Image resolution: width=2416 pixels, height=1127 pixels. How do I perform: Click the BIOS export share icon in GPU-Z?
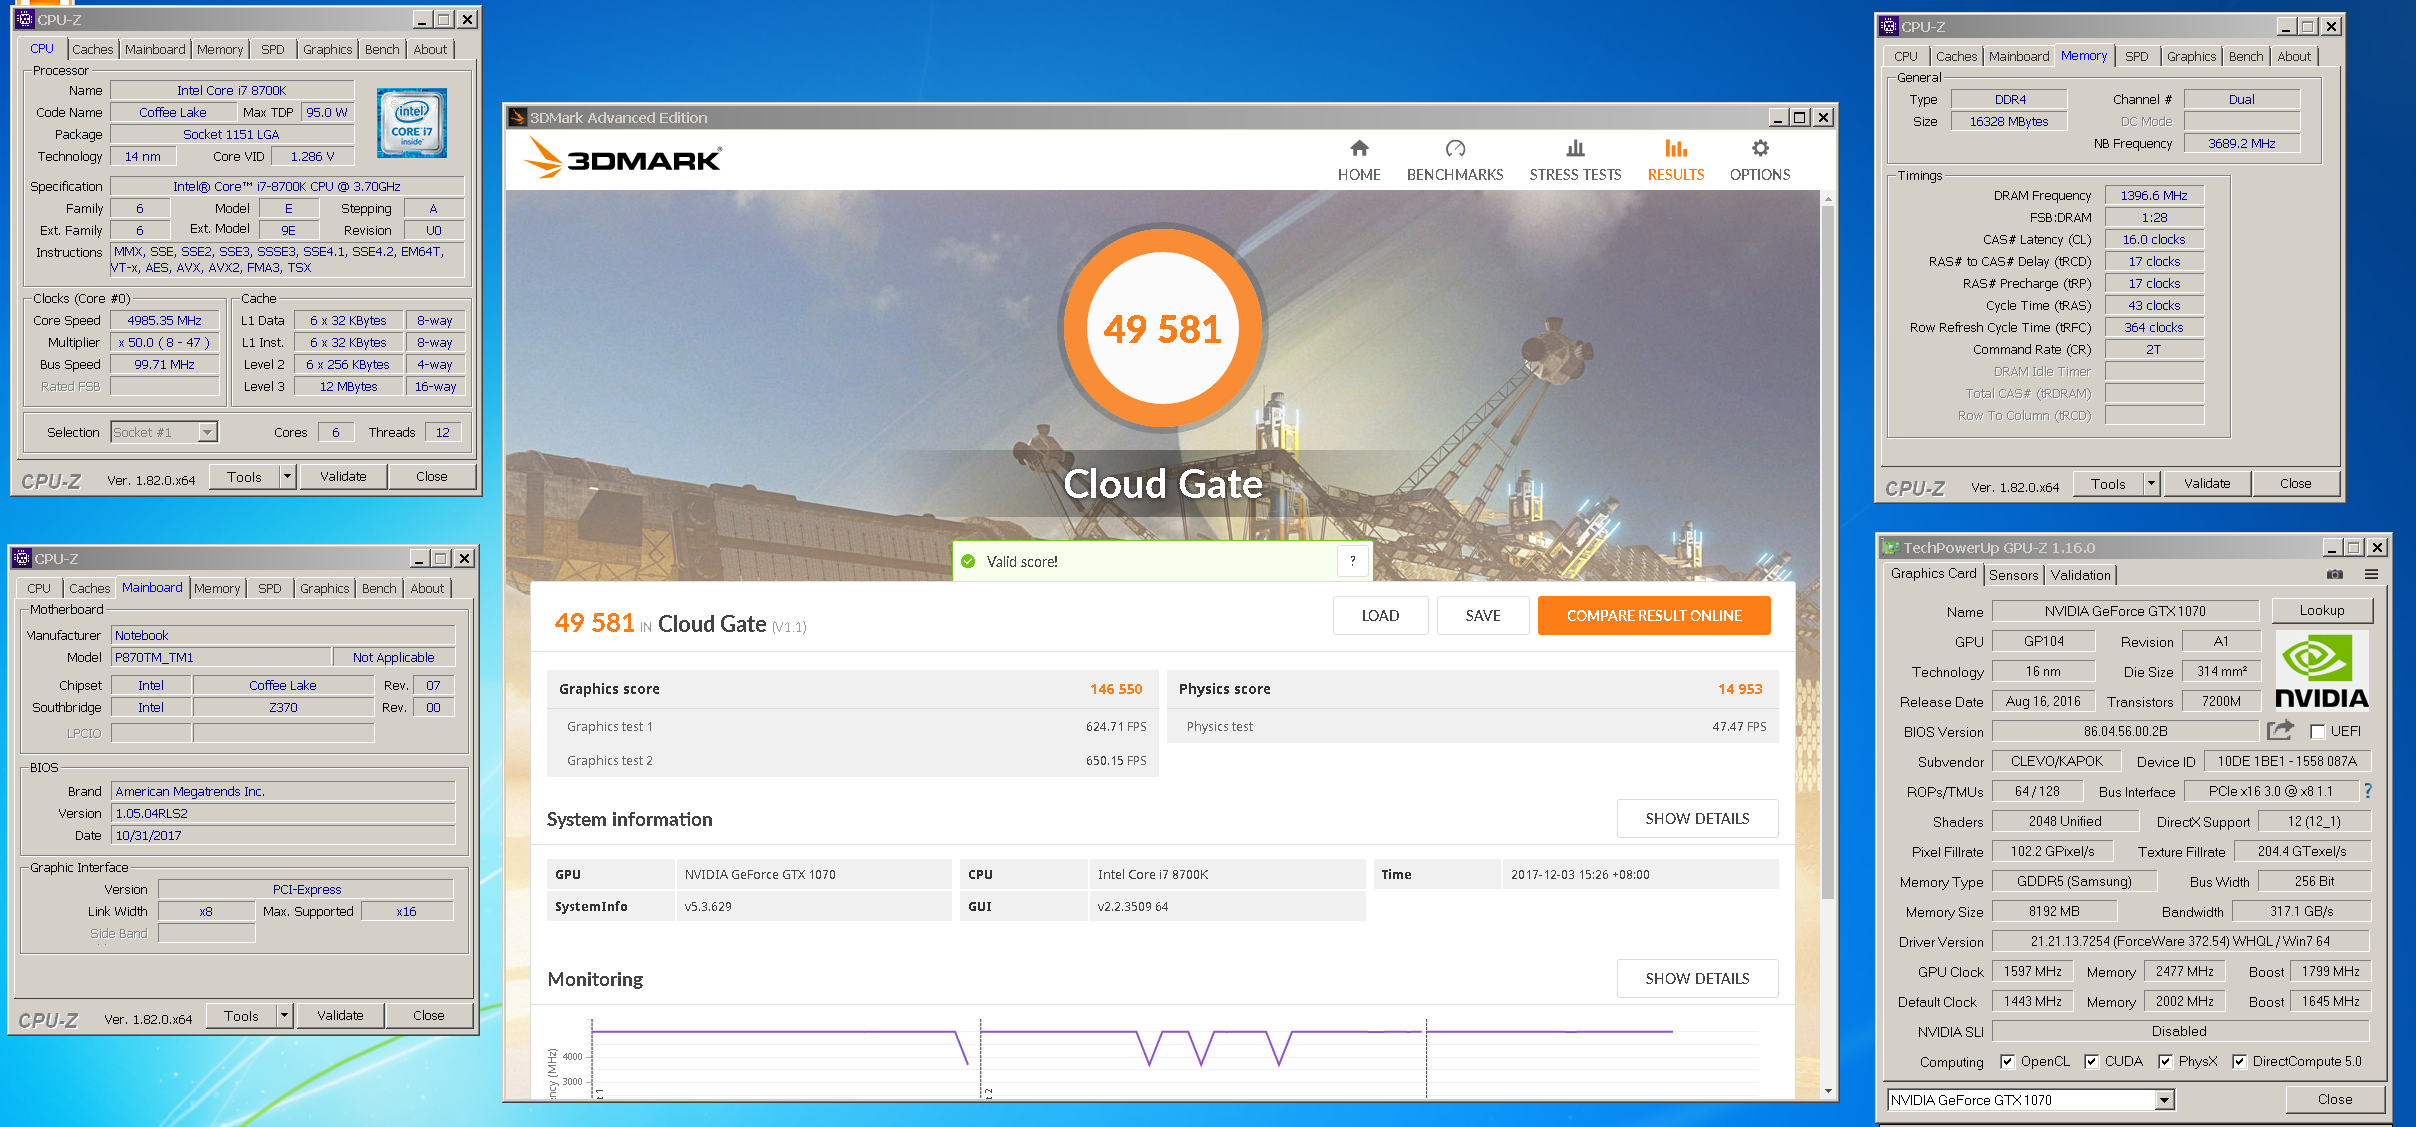tap(2280, 730)
